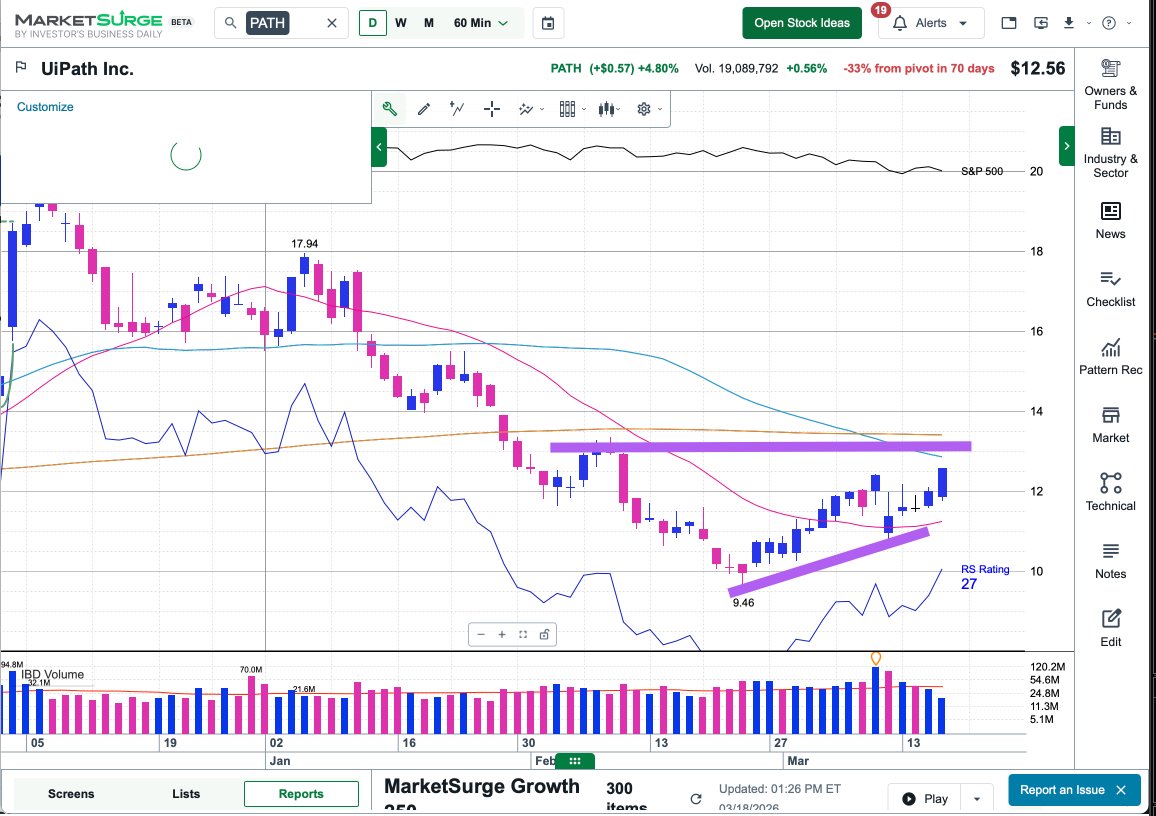Open the Checklist panel
The image size is (1156, 816).
1110,288
